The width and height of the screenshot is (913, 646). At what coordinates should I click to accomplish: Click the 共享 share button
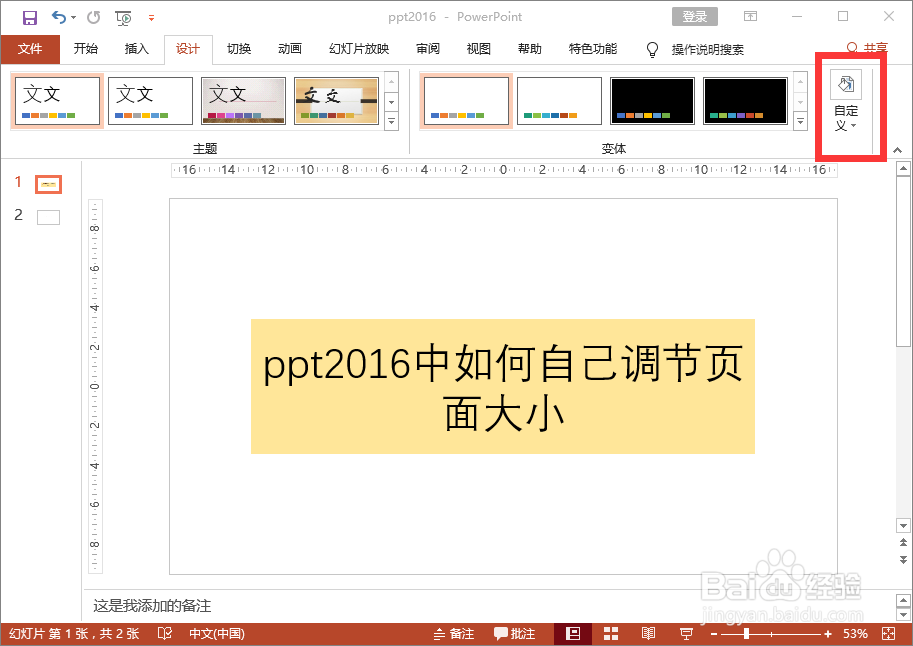pyautogui.click(x=868, y=48)
